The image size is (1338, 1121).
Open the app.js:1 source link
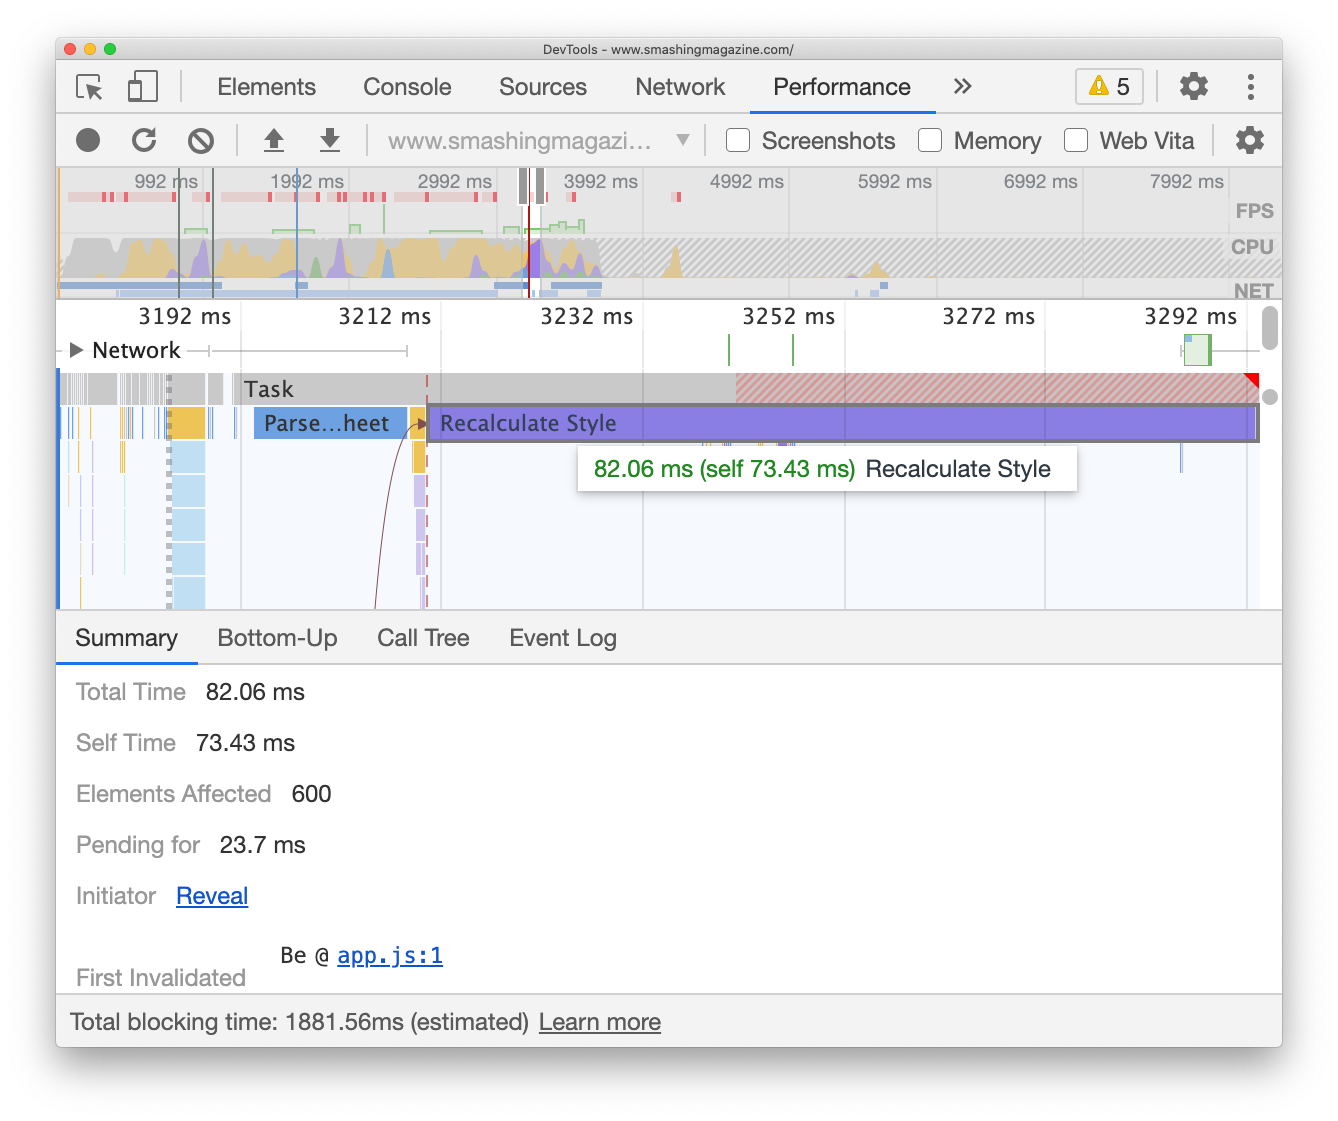click(x=390, y=956)
